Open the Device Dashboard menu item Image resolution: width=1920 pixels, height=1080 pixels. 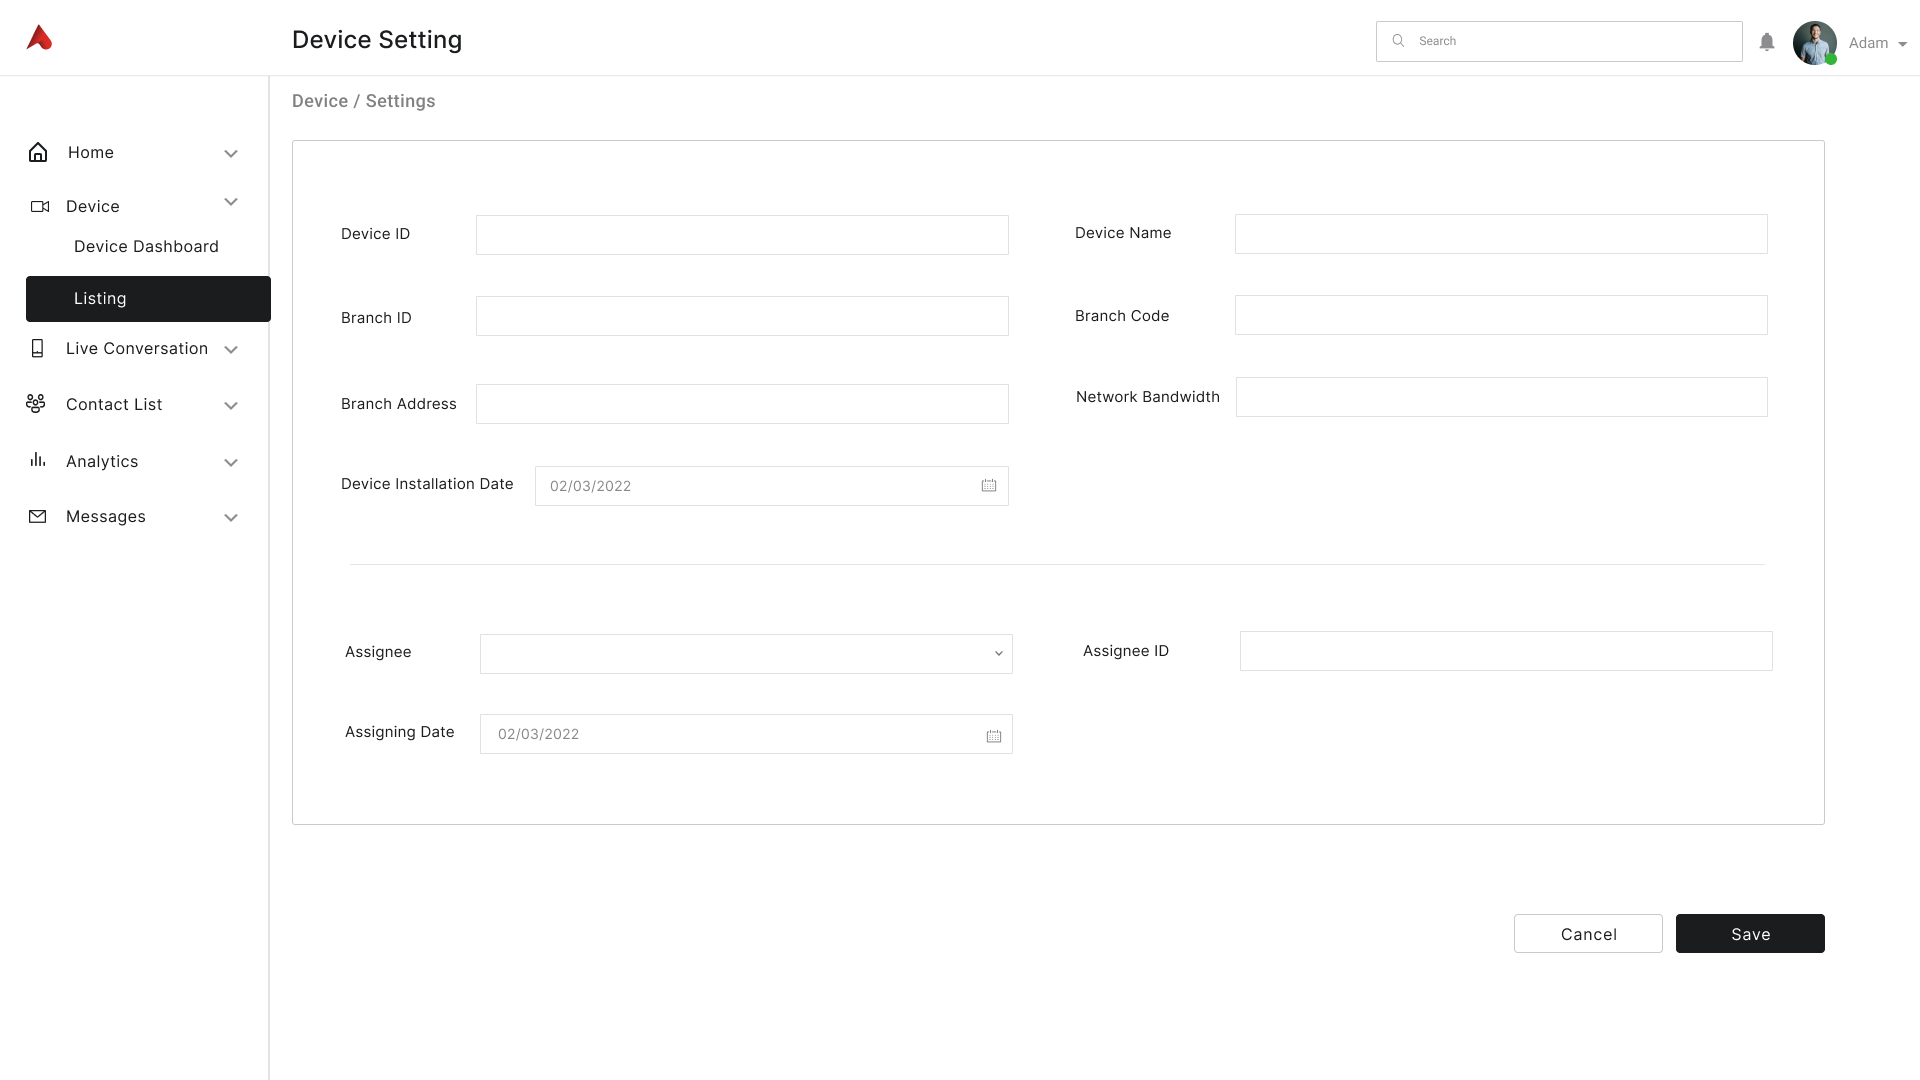click(146, 246)
